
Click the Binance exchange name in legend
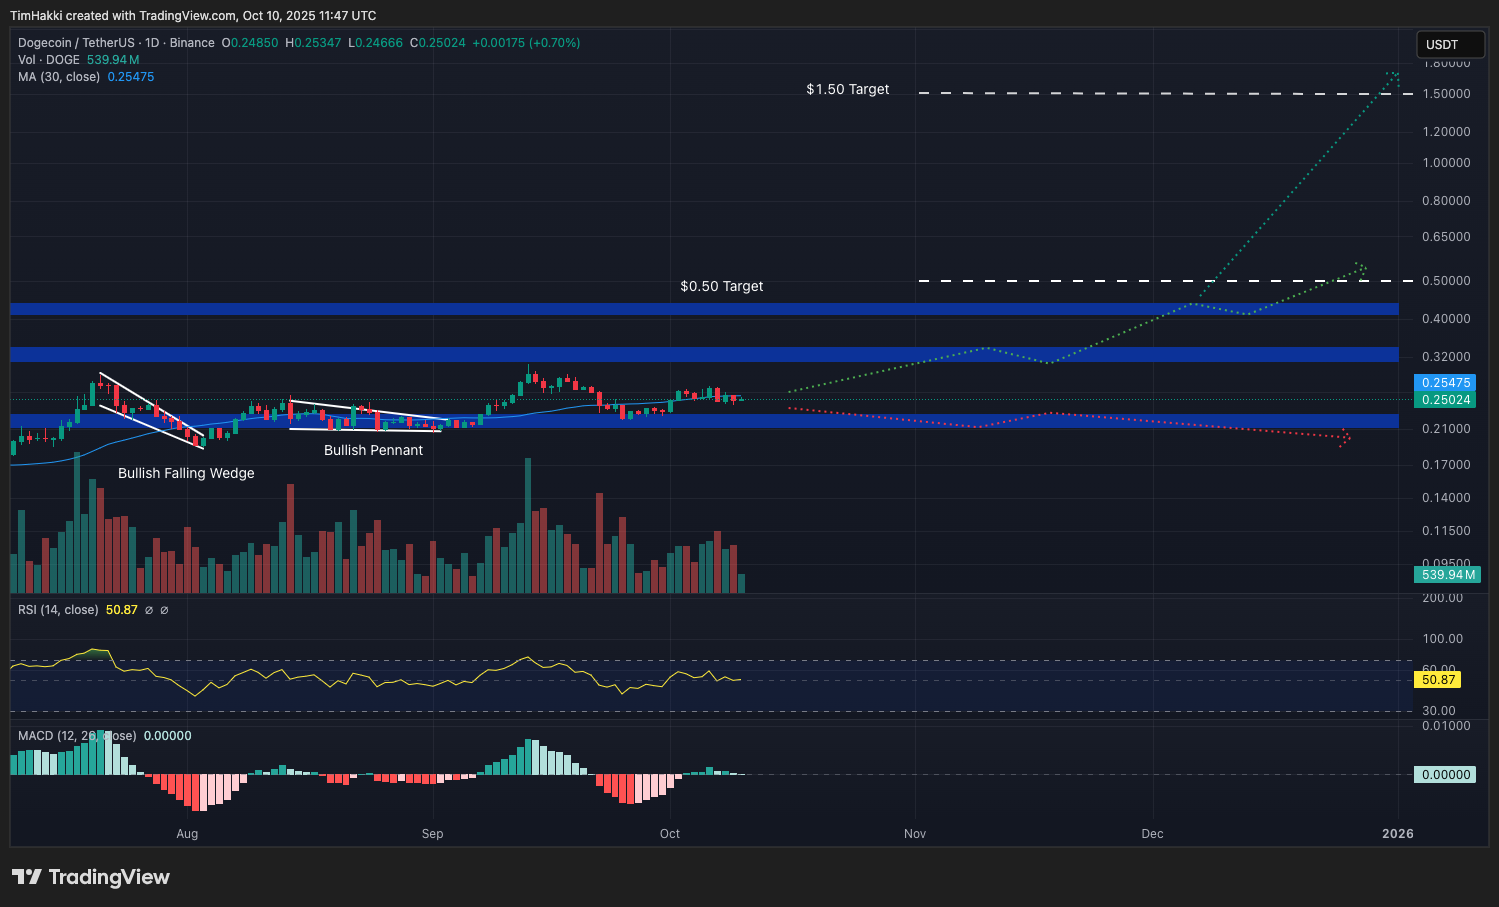pyautogui.click(x=191, y=43)
